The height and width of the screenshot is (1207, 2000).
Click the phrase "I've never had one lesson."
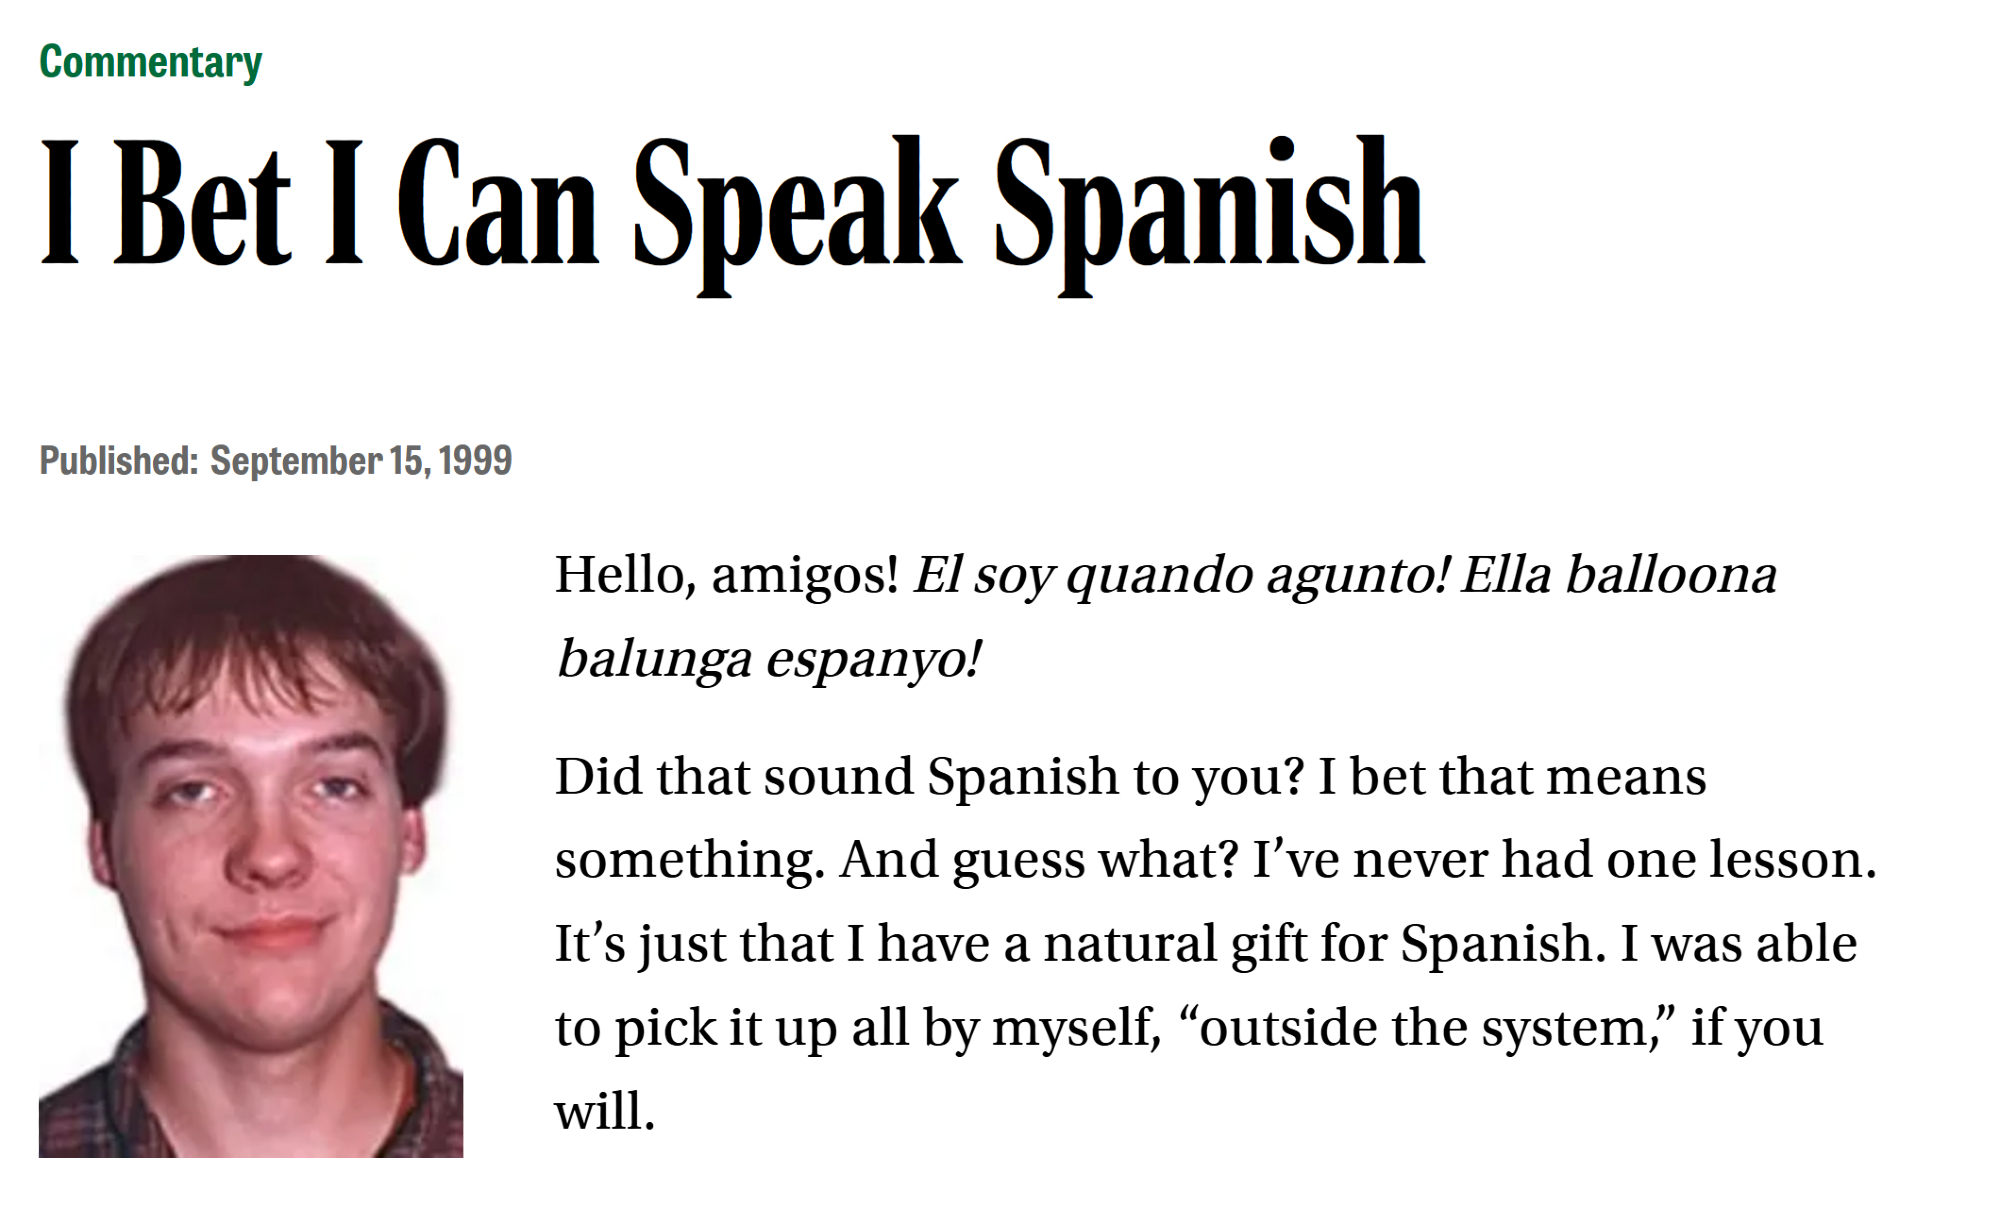[x=1564, y=860]
